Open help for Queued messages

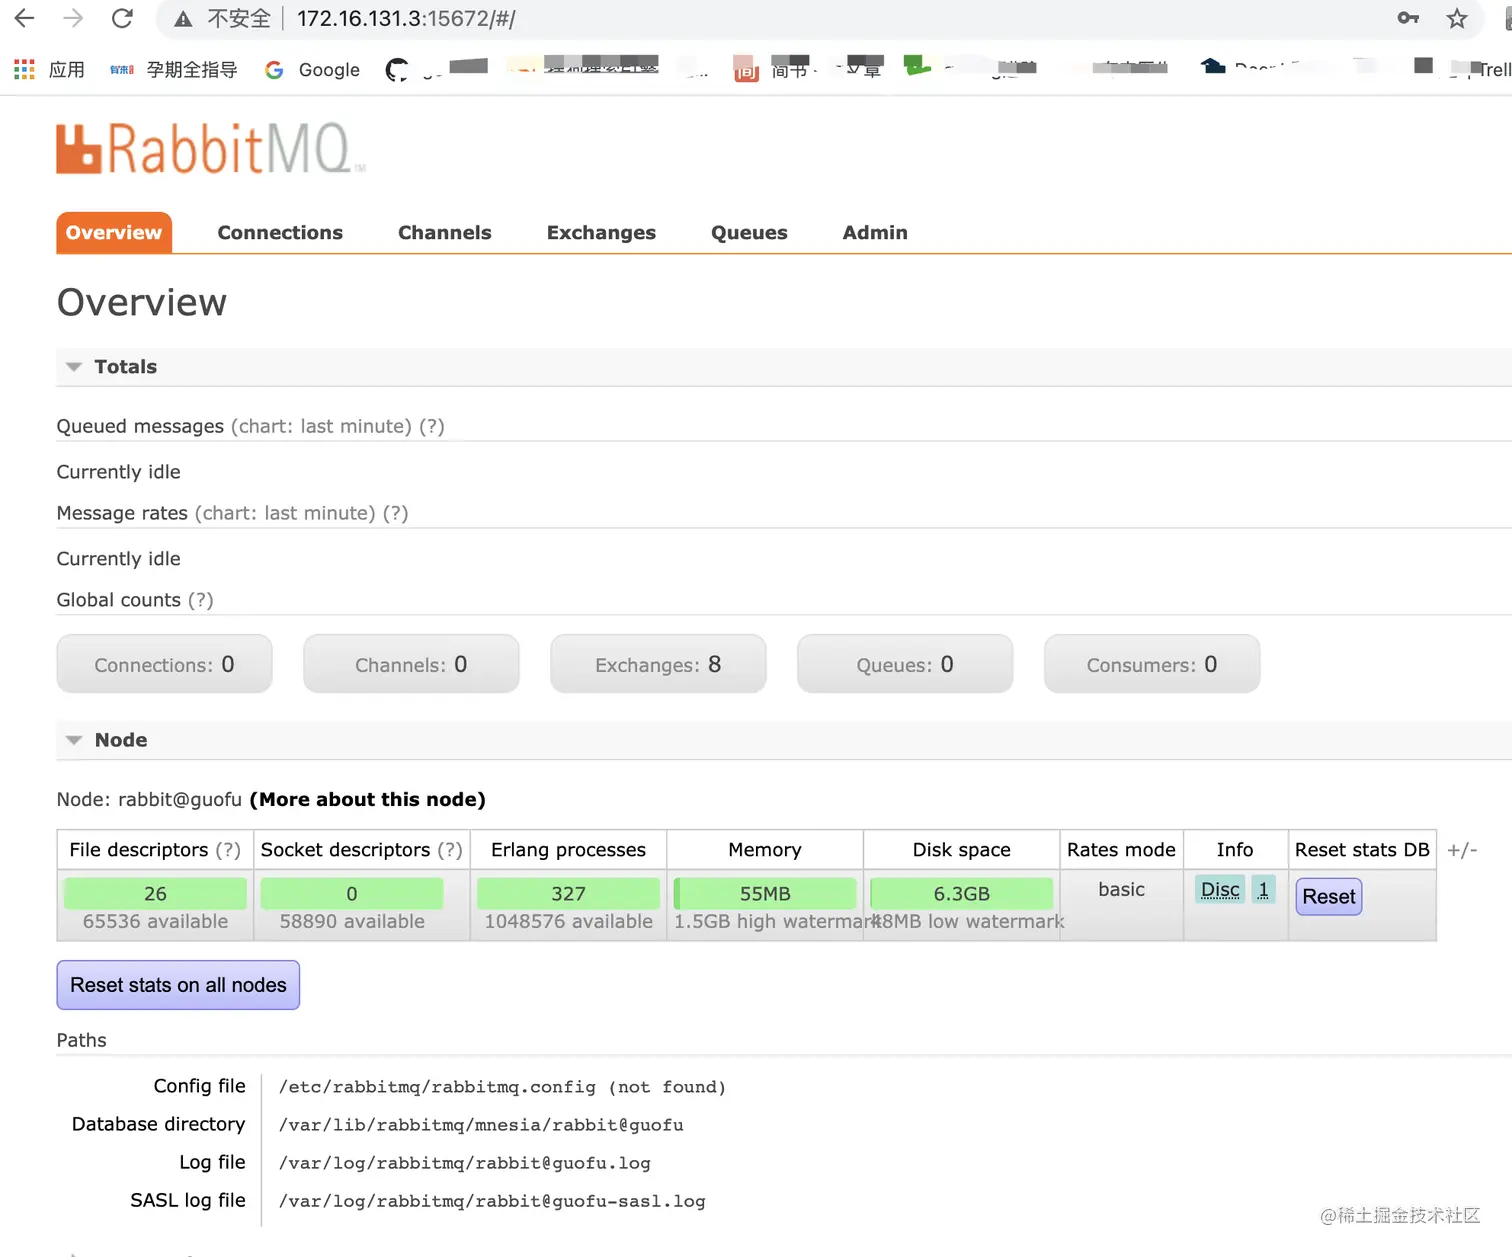[x=432, y=426]
